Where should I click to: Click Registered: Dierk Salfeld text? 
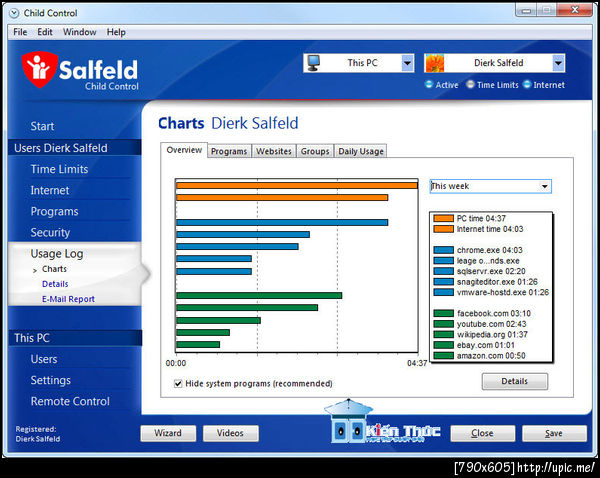(38, 434)
